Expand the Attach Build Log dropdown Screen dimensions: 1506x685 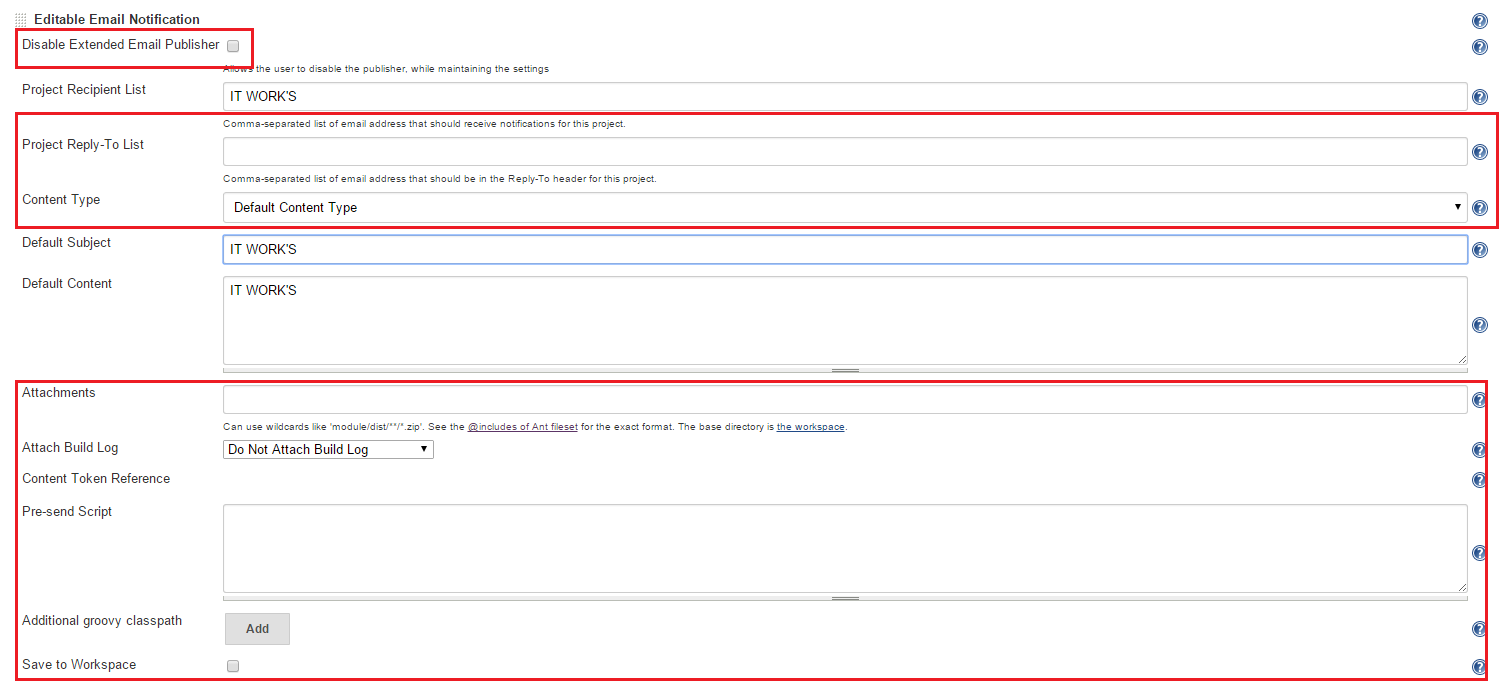[x=328, y=450]
